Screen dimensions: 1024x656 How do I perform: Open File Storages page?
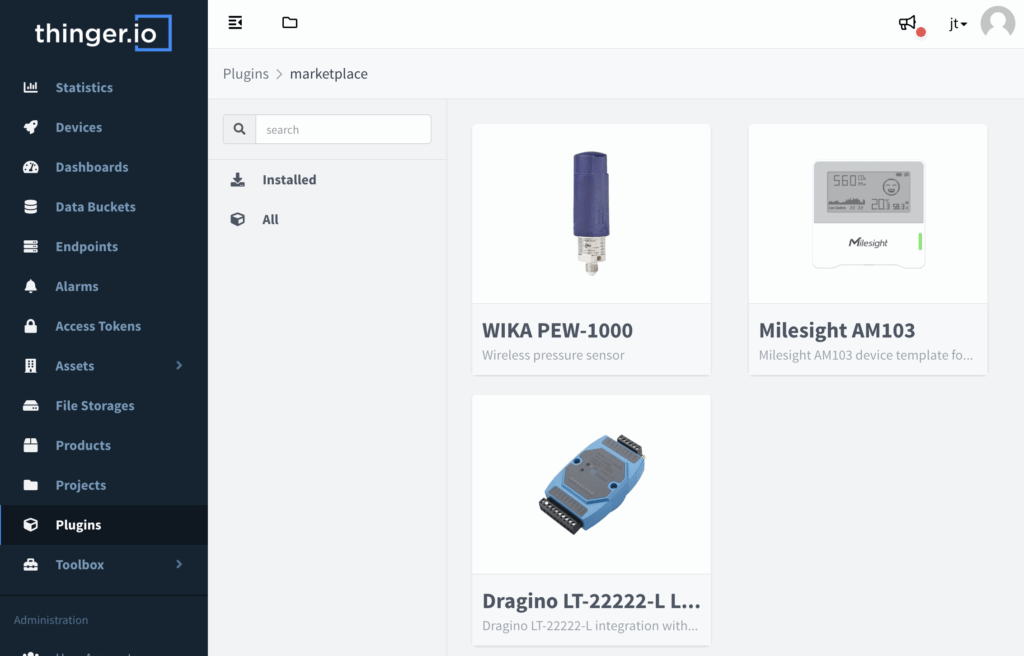click(x=95, y=406)
